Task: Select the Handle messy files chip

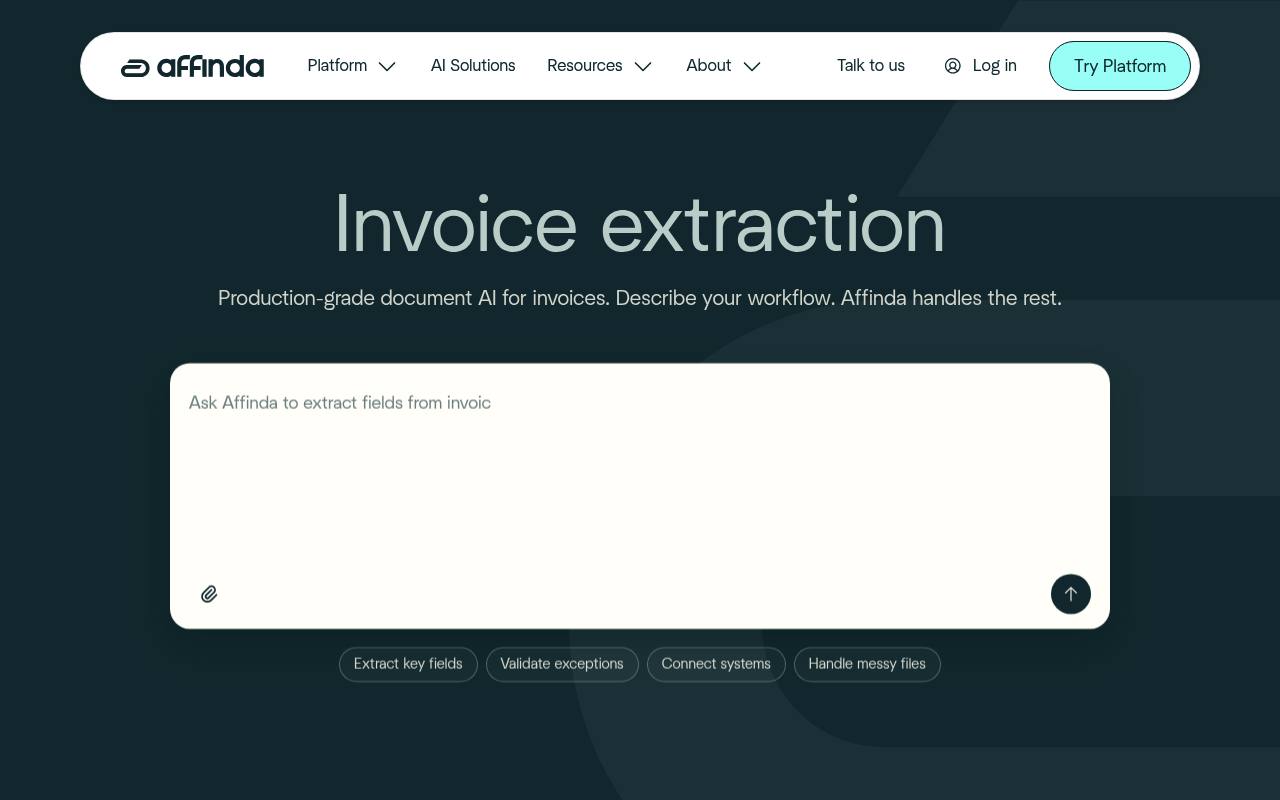Action: [867, 664]
